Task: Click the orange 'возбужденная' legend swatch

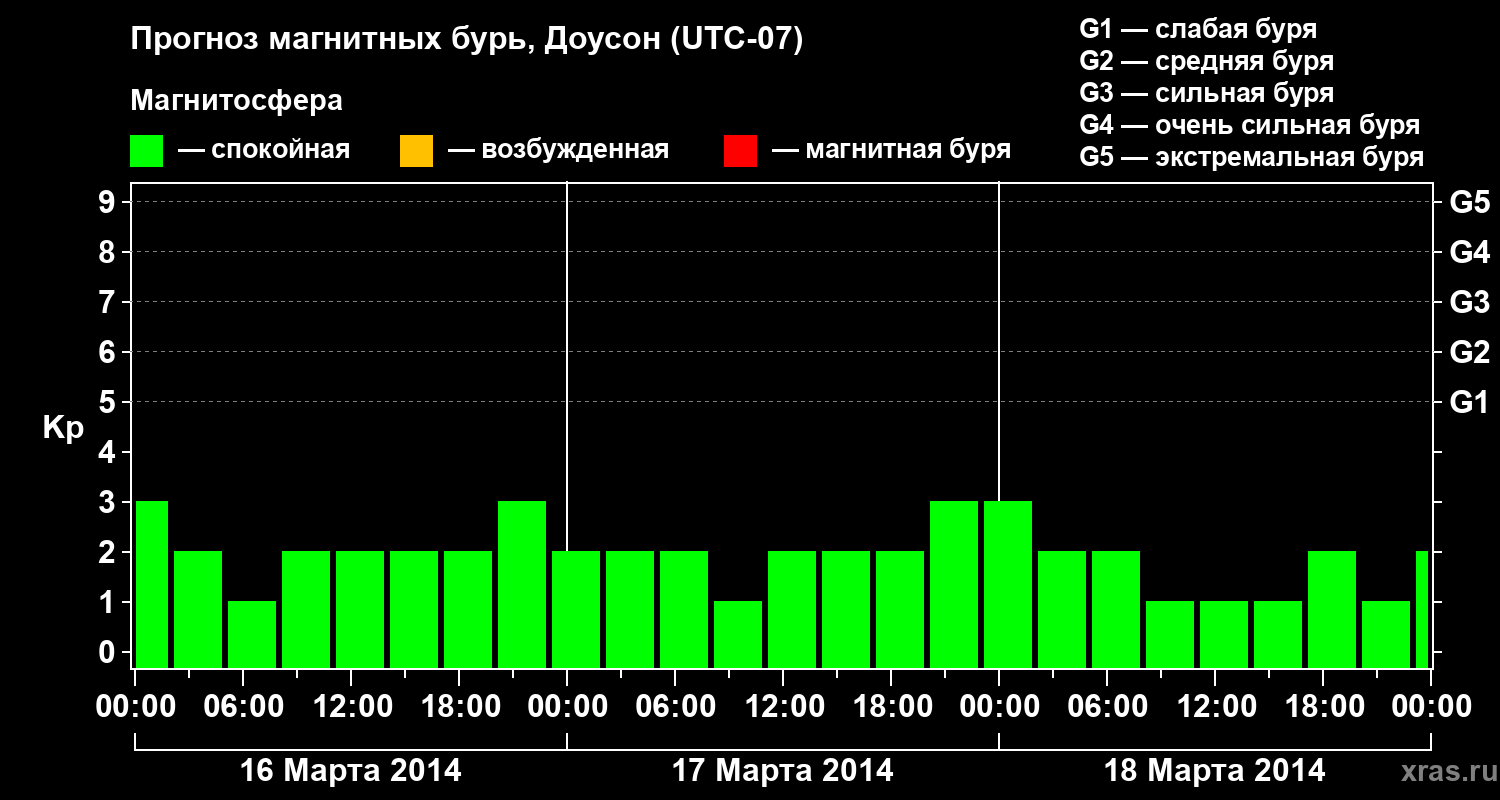Action: [416, 151]
